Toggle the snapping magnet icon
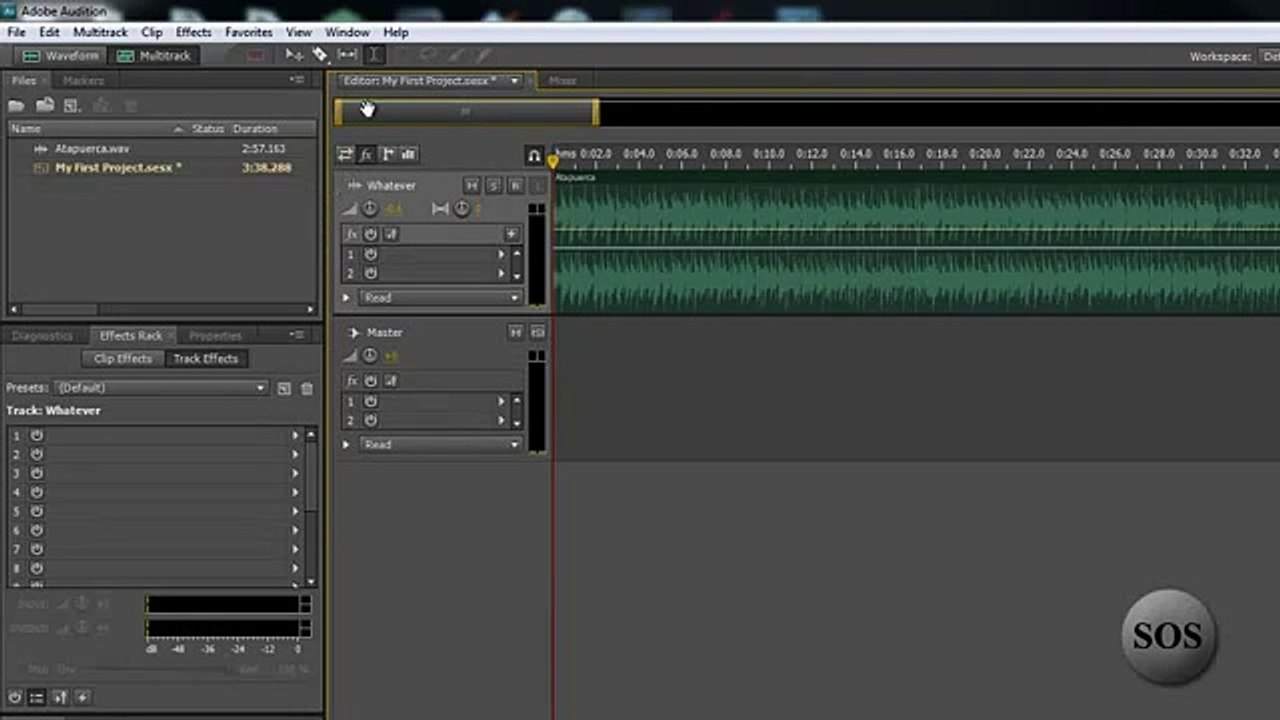This screenshot has width=1280, height=720. coord(534,156)
